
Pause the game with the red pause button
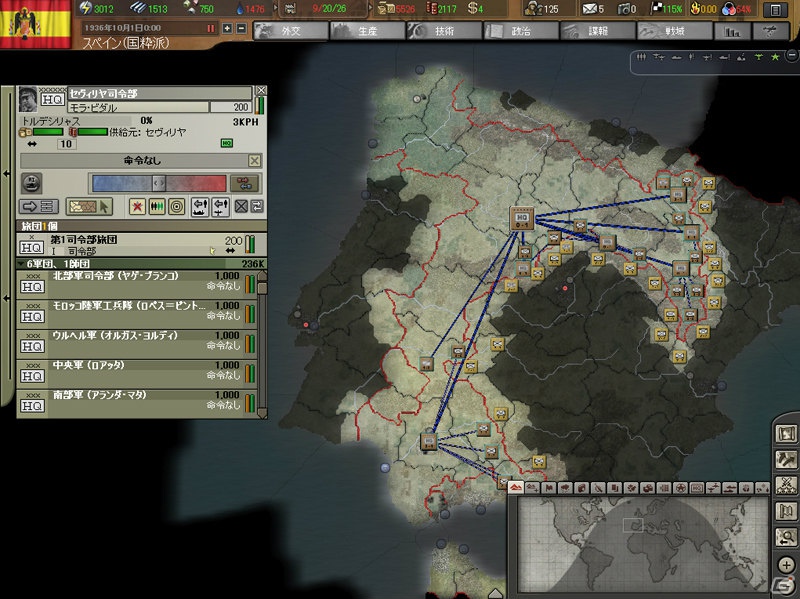[211, 29]
